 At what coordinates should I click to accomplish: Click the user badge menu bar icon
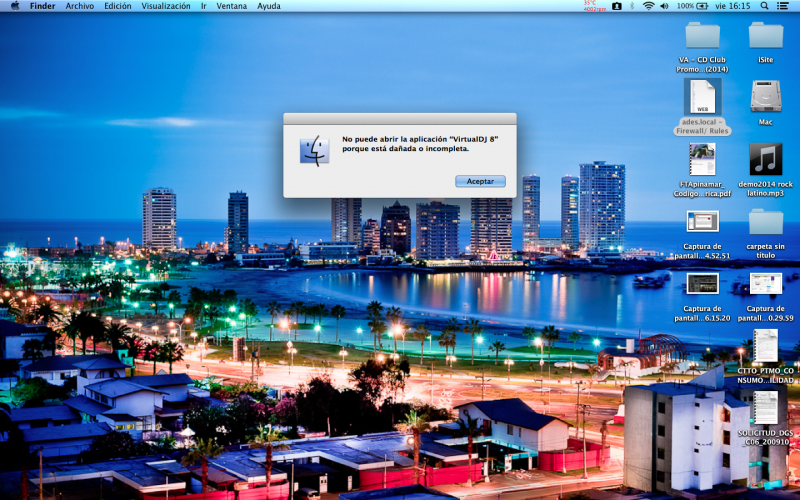click(617, 6)
